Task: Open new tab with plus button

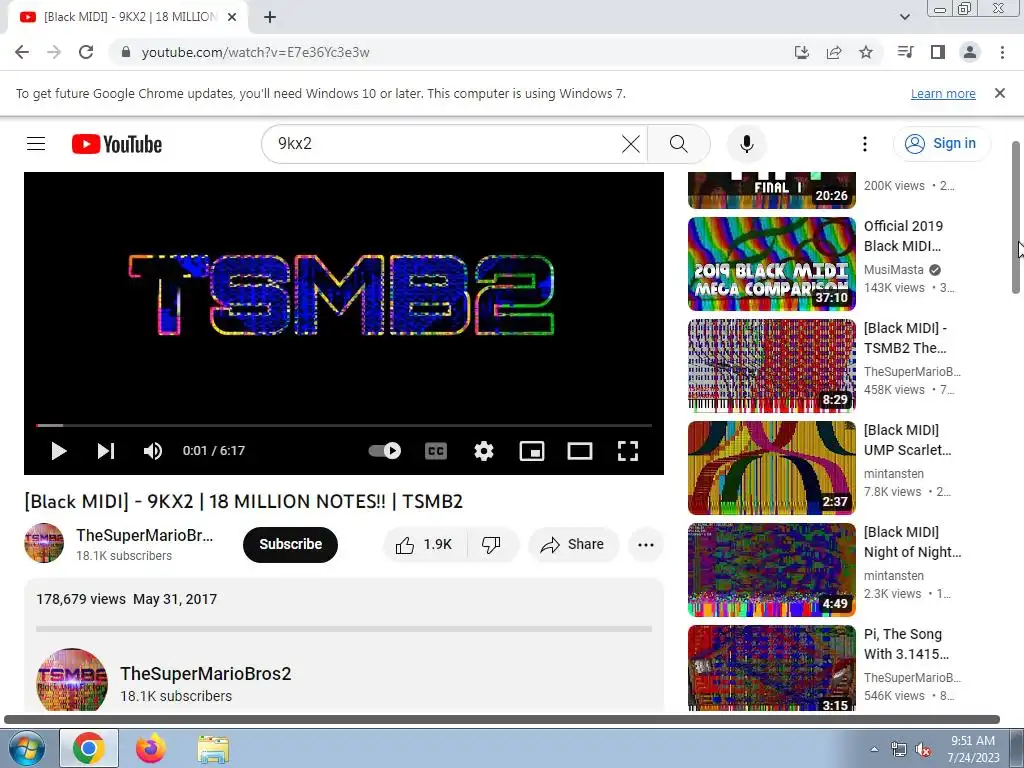Action: point(270,17)
